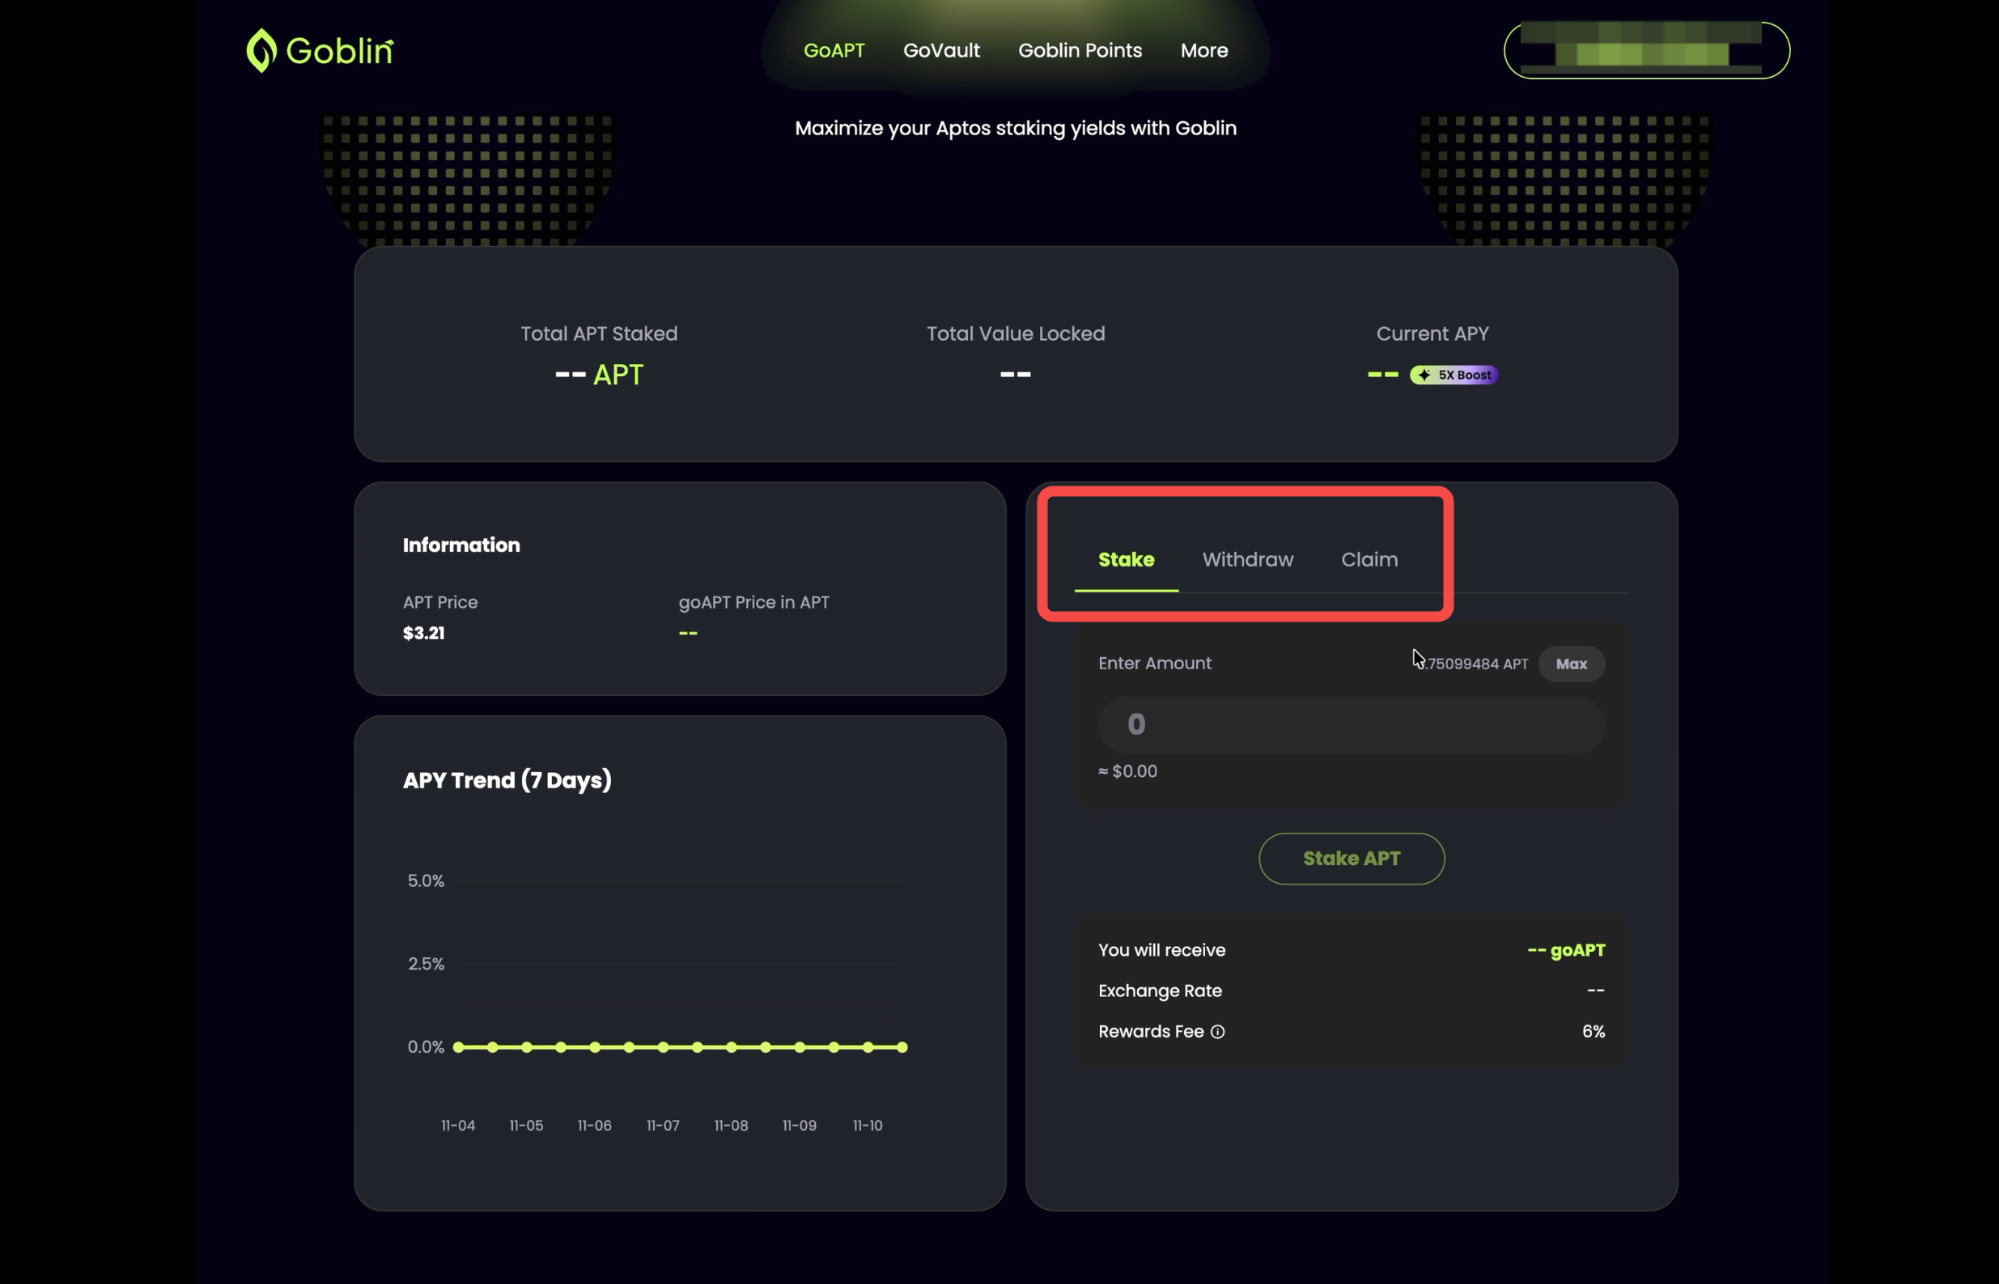Viewport: 1999px width, 1284px height.
Task: Click the last data point on APY chart
Action: (x=902, y=1047)
